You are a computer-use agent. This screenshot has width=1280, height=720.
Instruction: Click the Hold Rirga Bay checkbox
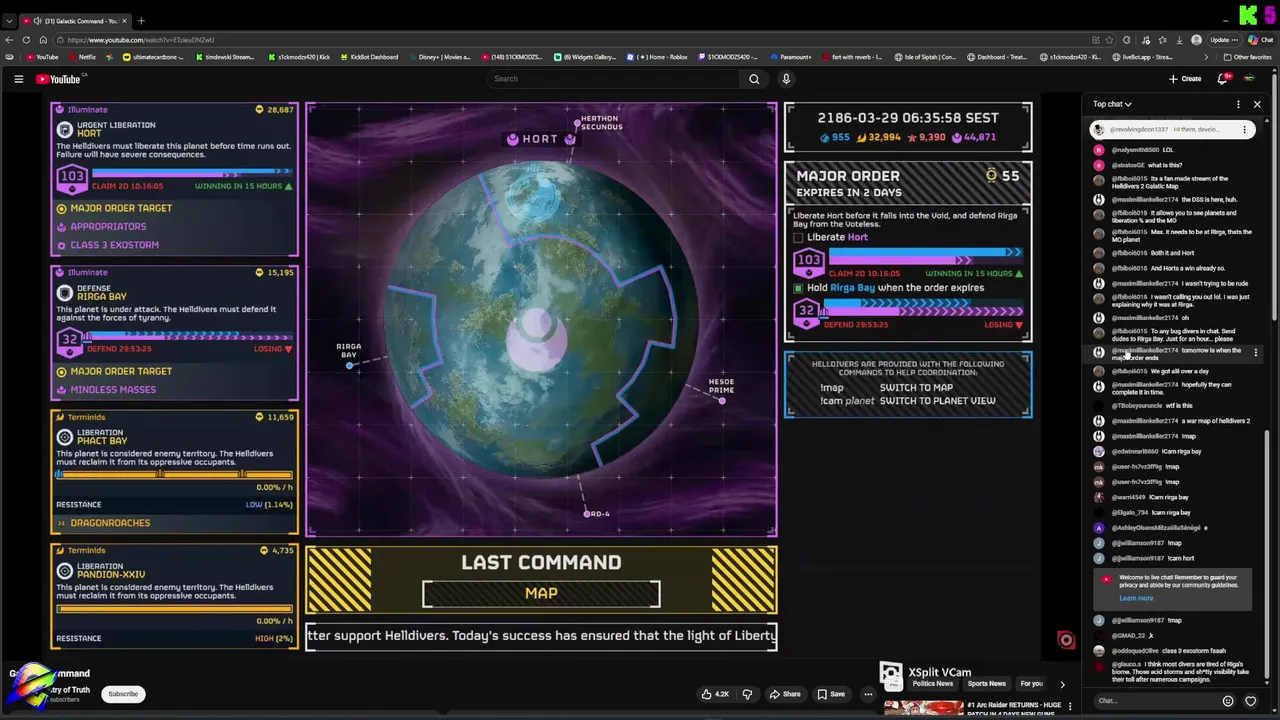tap(798, 288)
